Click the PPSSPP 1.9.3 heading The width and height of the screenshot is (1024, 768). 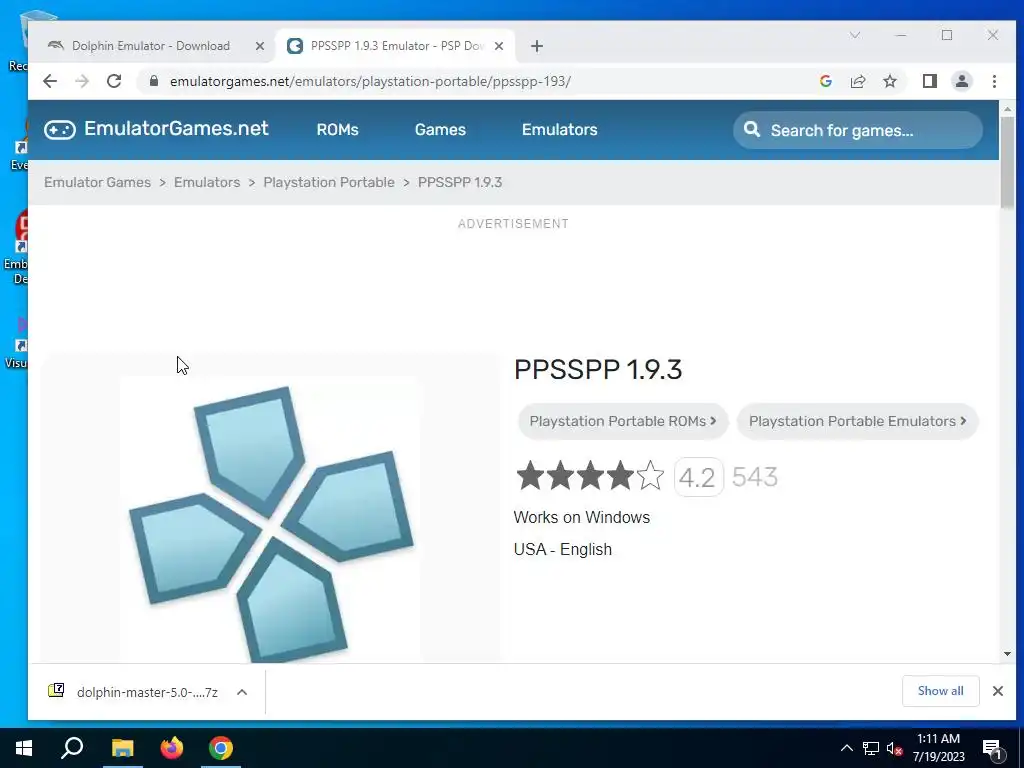[598, 369]
